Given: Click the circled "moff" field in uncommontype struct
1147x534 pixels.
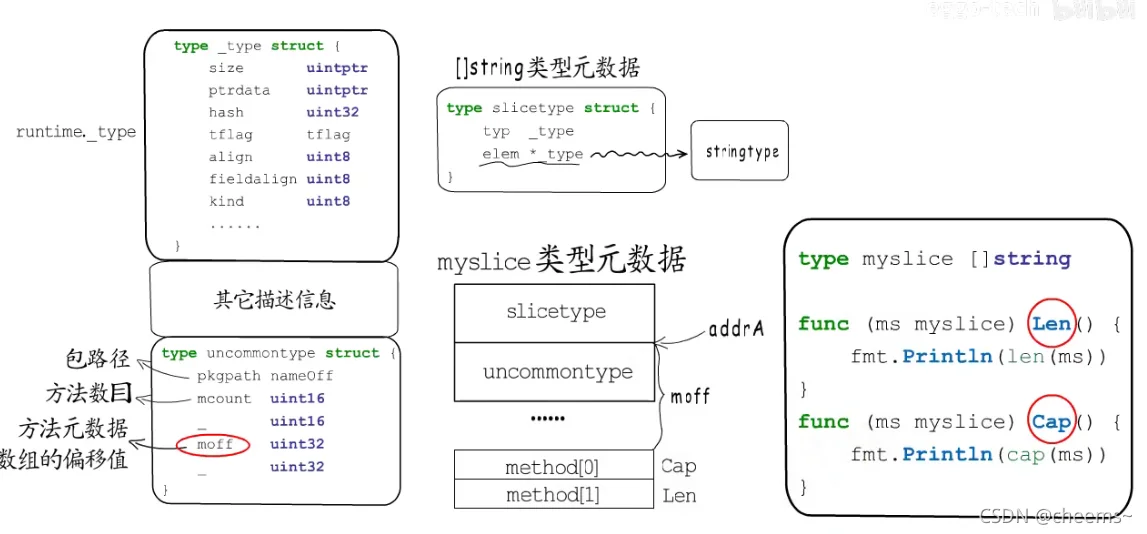Looking at the screenshot, I should [x=214, y=444].
